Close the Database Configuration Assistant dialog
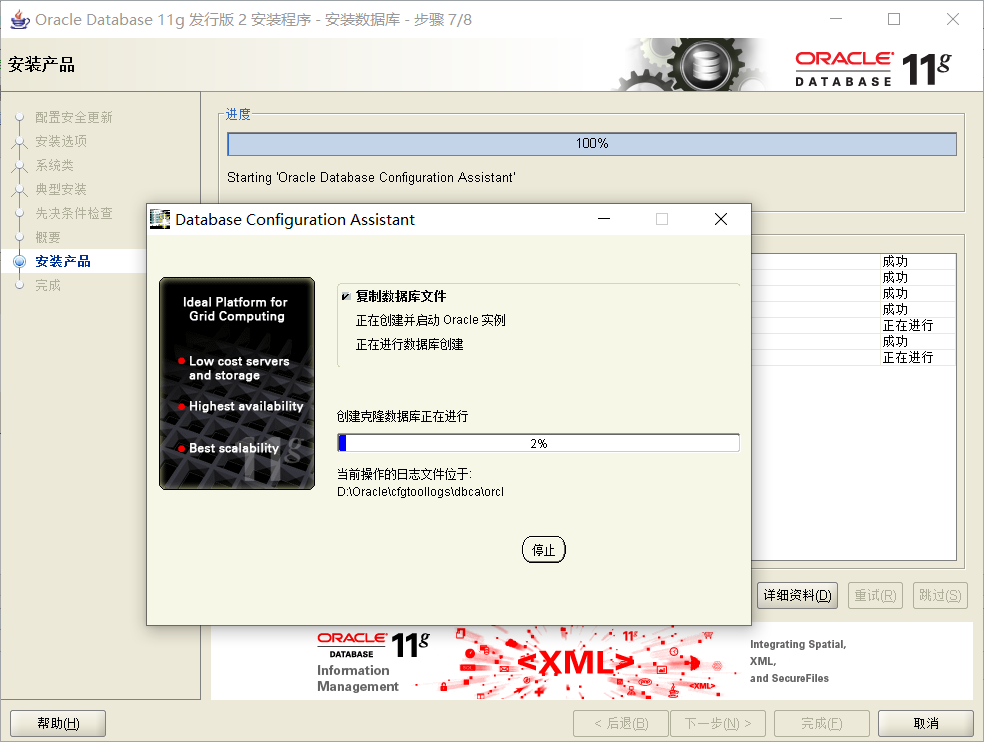The image size is (984, 742). [x=721, y=219]
